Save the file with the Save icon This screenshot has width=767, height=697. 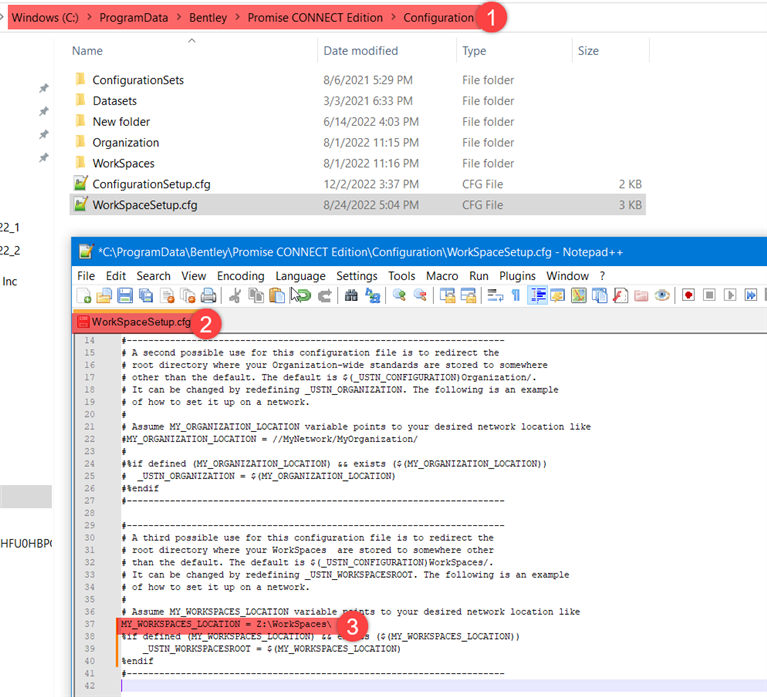coord(125,295)
